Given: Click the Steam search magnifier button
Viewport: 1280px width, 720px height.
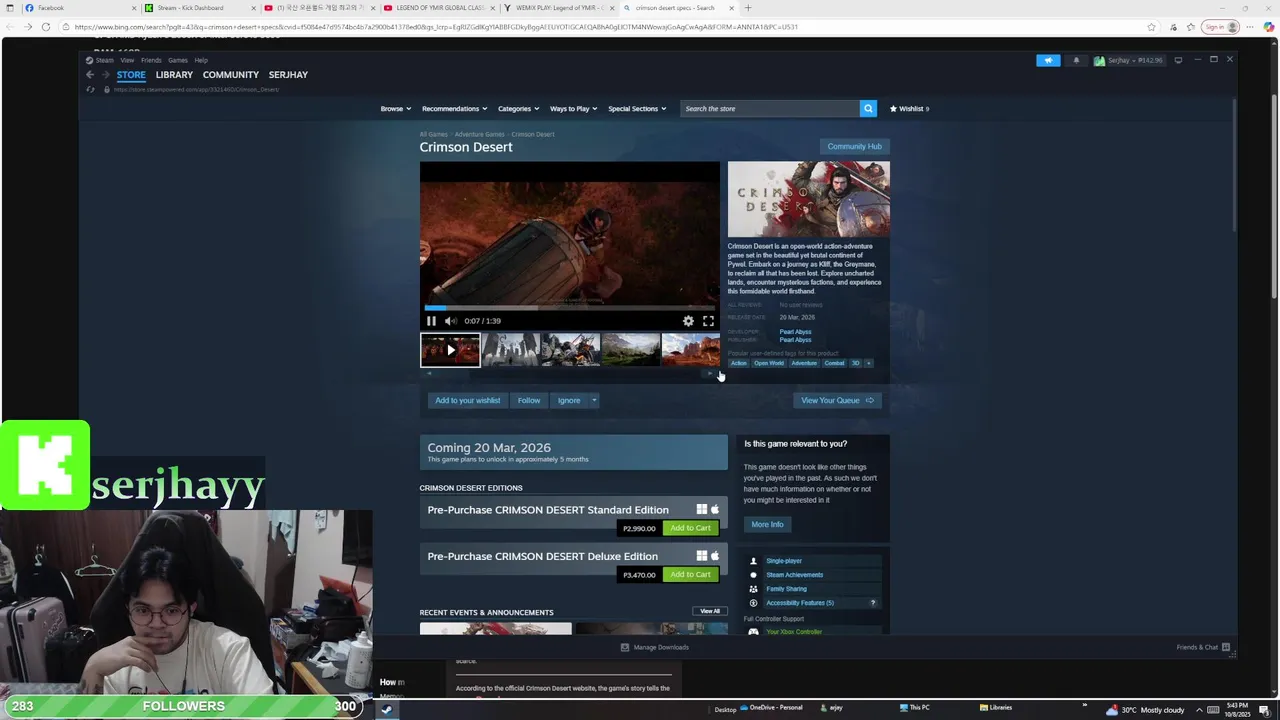Looking at the screenshot, I should pos(868,108).
